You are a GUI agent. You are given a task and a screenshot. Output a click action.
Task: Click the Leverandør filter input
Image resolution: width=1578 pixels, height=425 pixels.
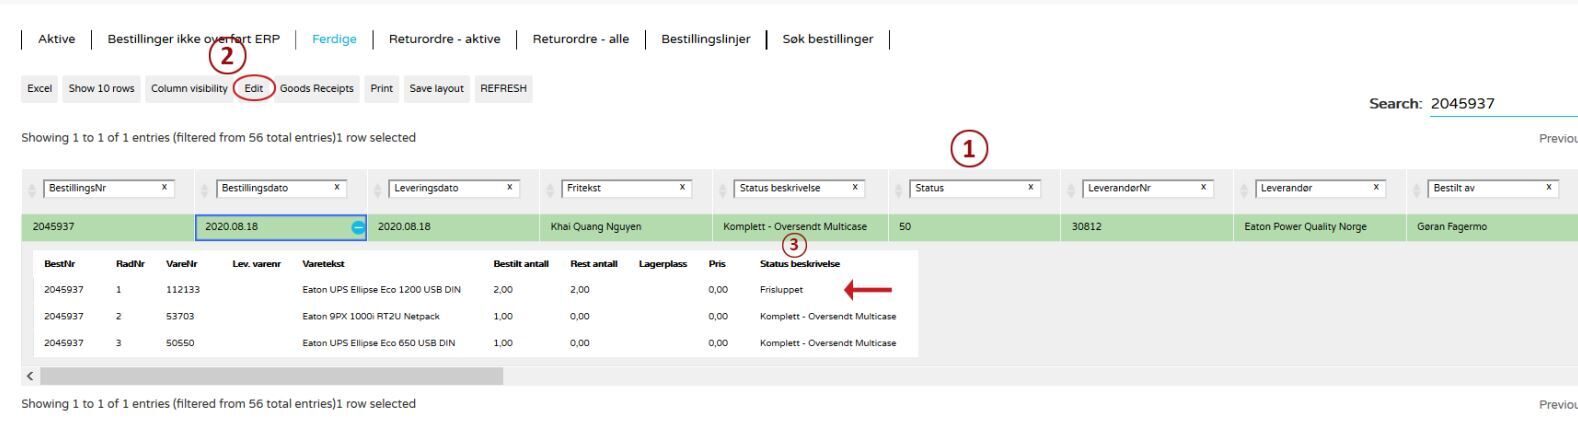1321,188
